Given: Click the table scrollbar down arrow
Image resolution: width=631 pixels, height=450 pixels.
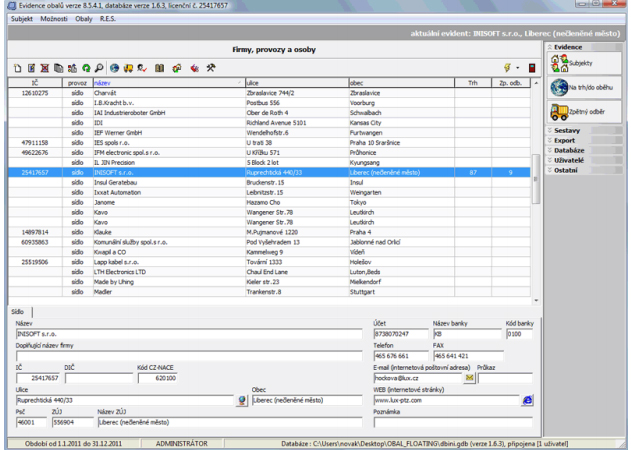Looking at the screenshot, I should point(536,301).
